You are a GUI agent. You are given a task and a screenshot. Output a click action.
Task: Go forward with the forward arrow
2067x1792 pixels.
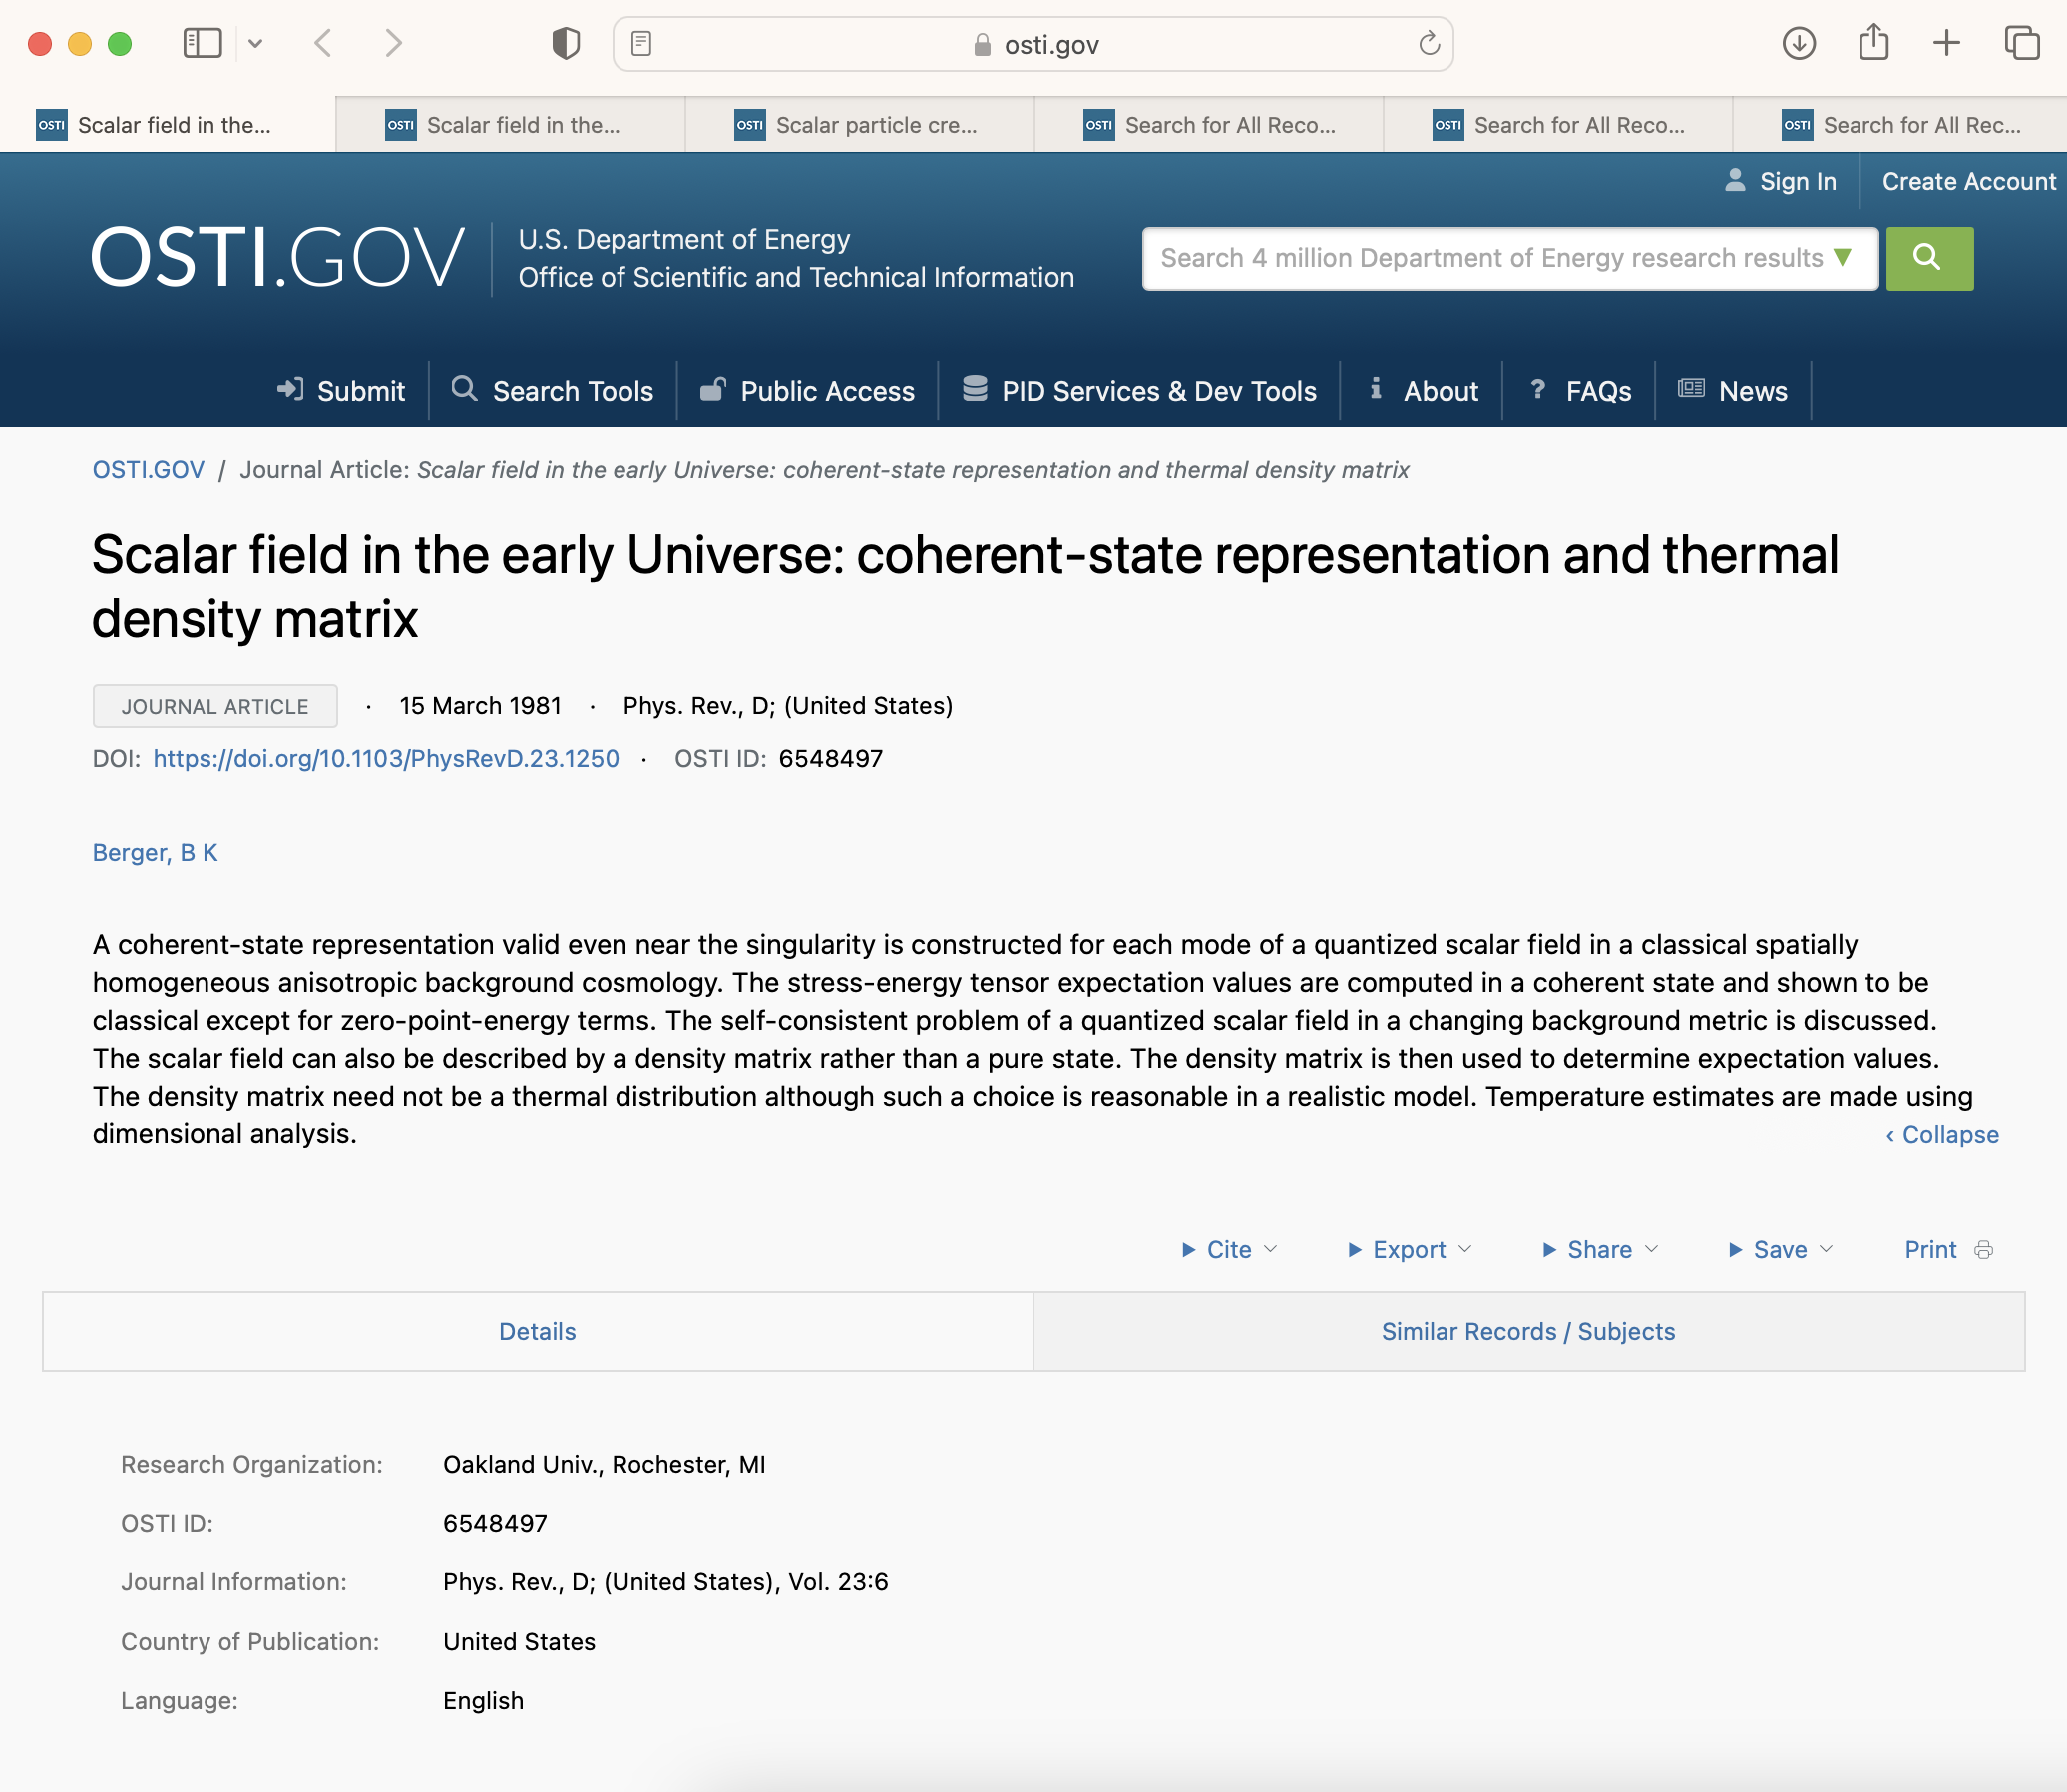click(x=393, y=43)
